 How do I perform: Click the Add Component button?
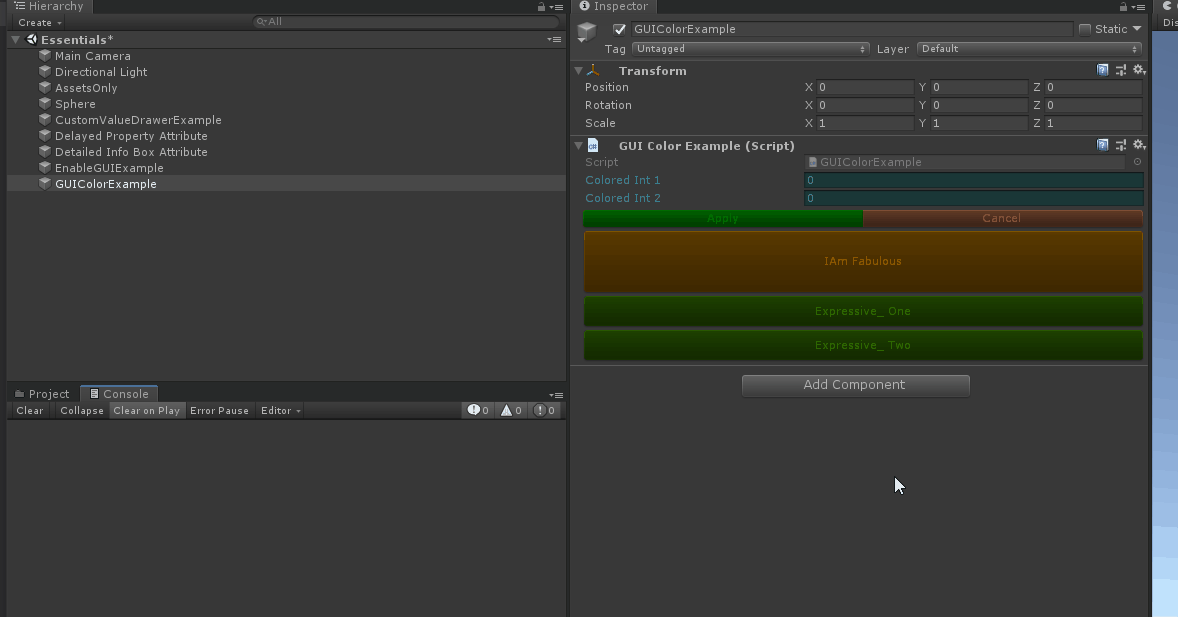click(855, 385)
